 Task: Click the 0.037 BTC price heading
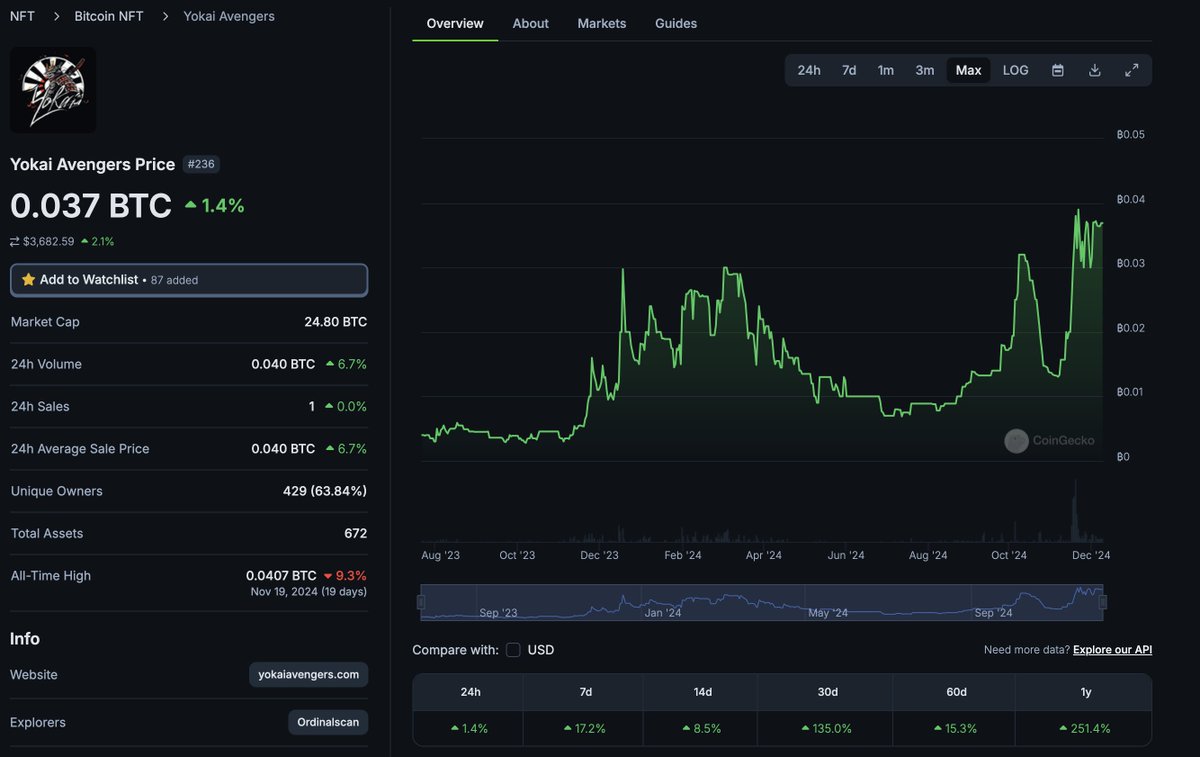click(91, 206)
